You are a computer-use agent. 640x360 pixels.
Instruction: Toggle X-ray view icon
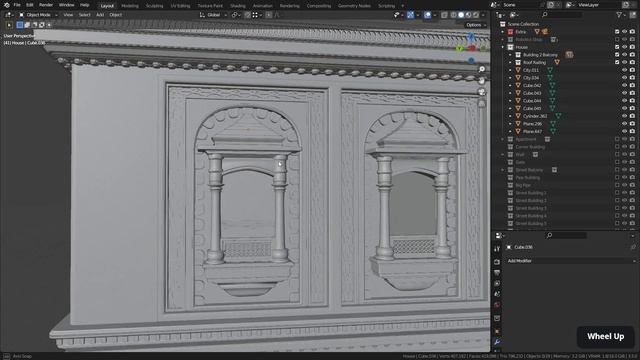click(444, 15)
